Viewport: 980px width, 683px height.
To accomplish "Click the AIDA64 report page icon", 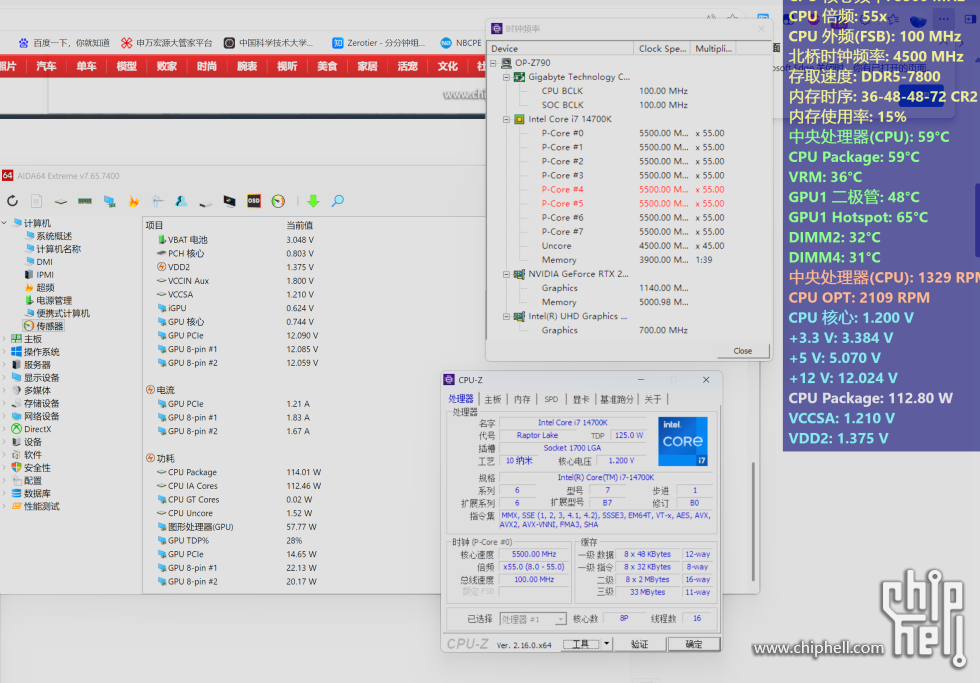I will tap(37, 201).
